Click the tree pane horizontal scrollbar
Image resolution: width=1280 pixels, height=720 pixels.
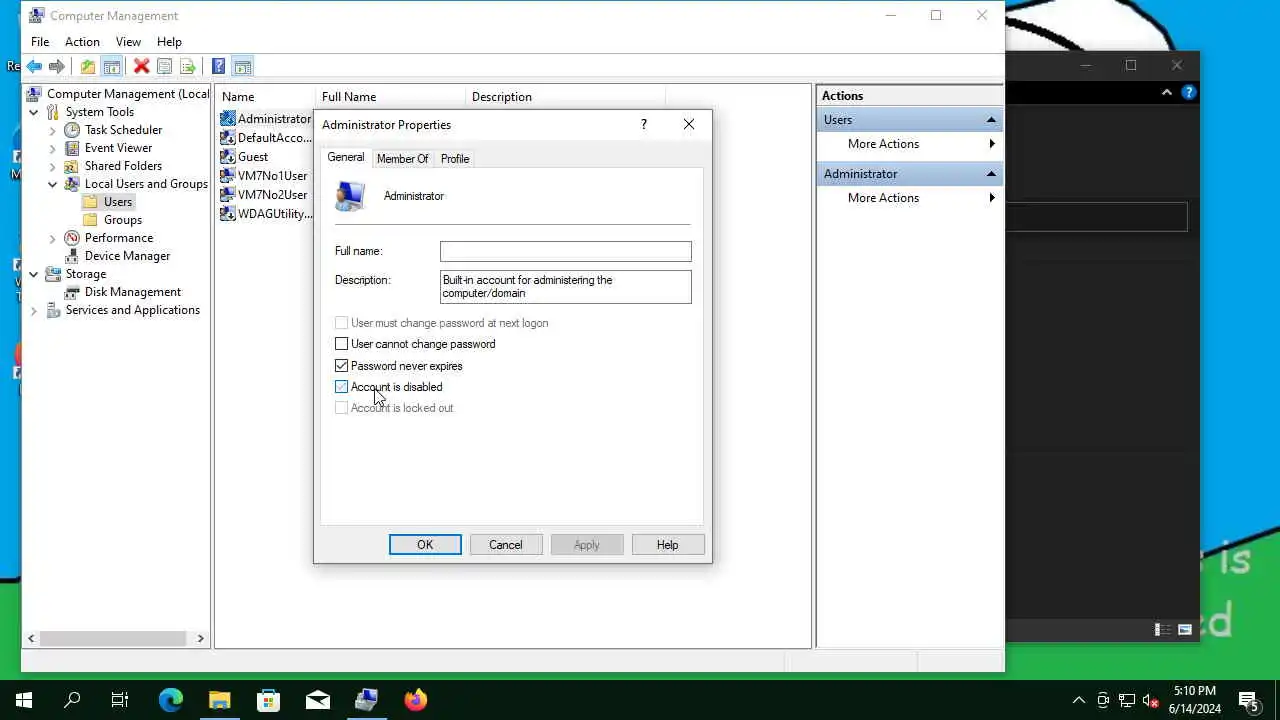(x=115, y=638)
